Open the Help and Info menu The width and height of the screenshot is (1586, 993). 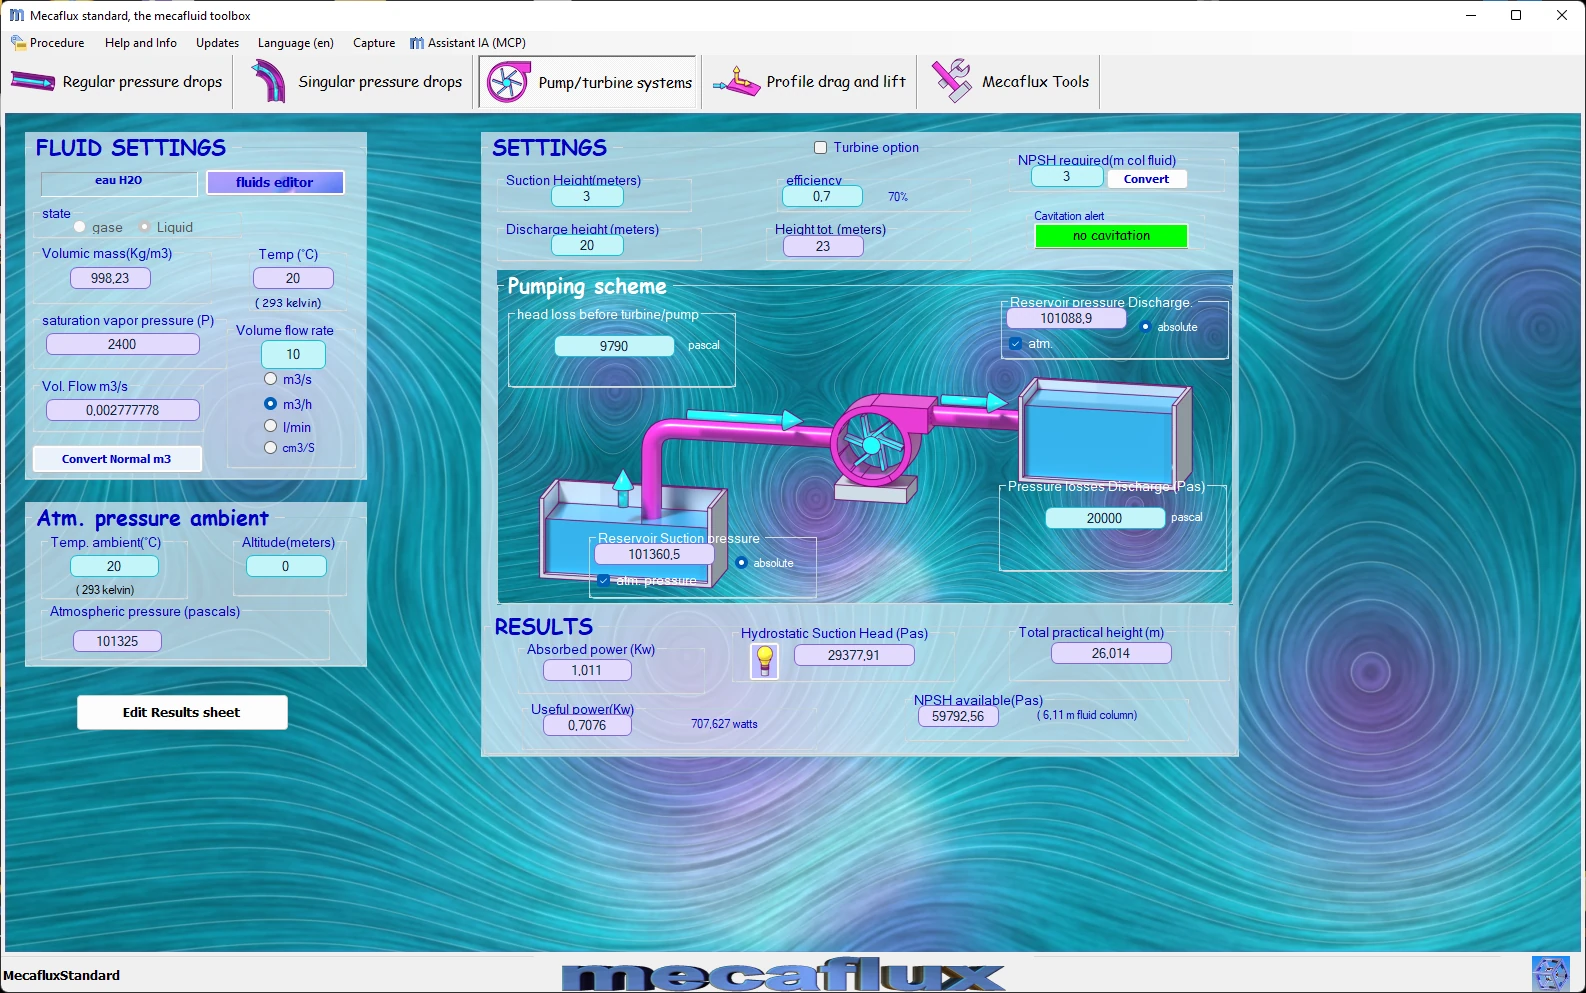[x=141, y=43]
